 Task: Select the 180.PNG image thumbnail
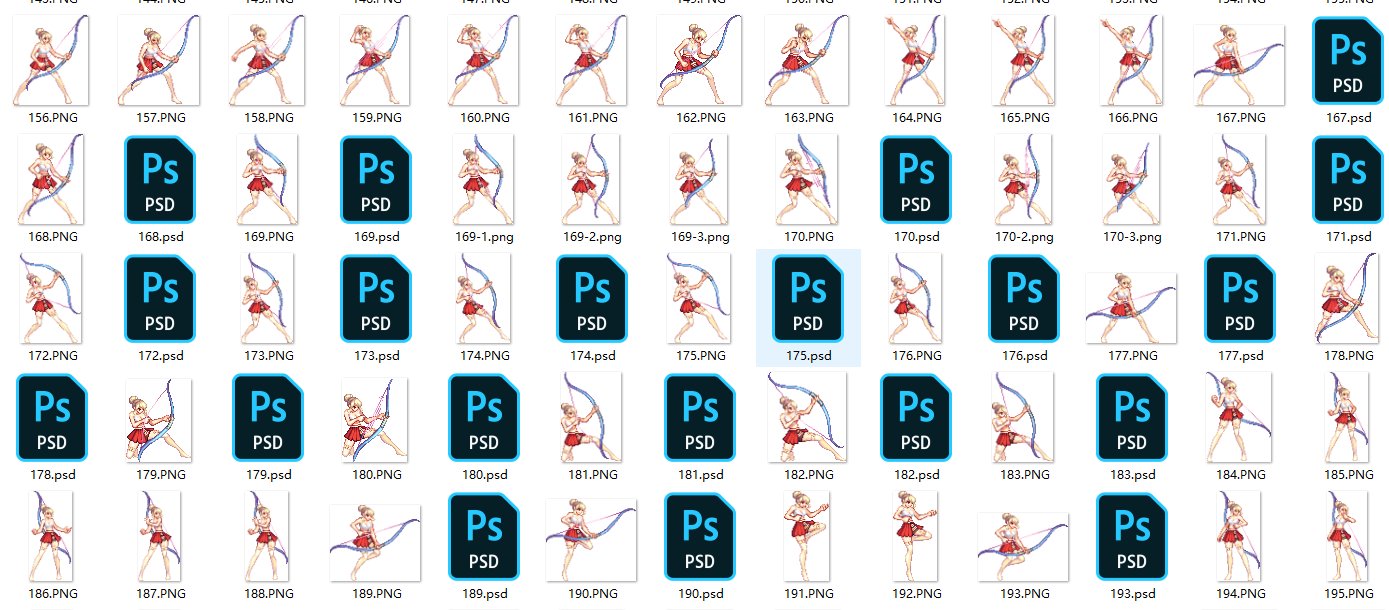(x=376, y=420)
